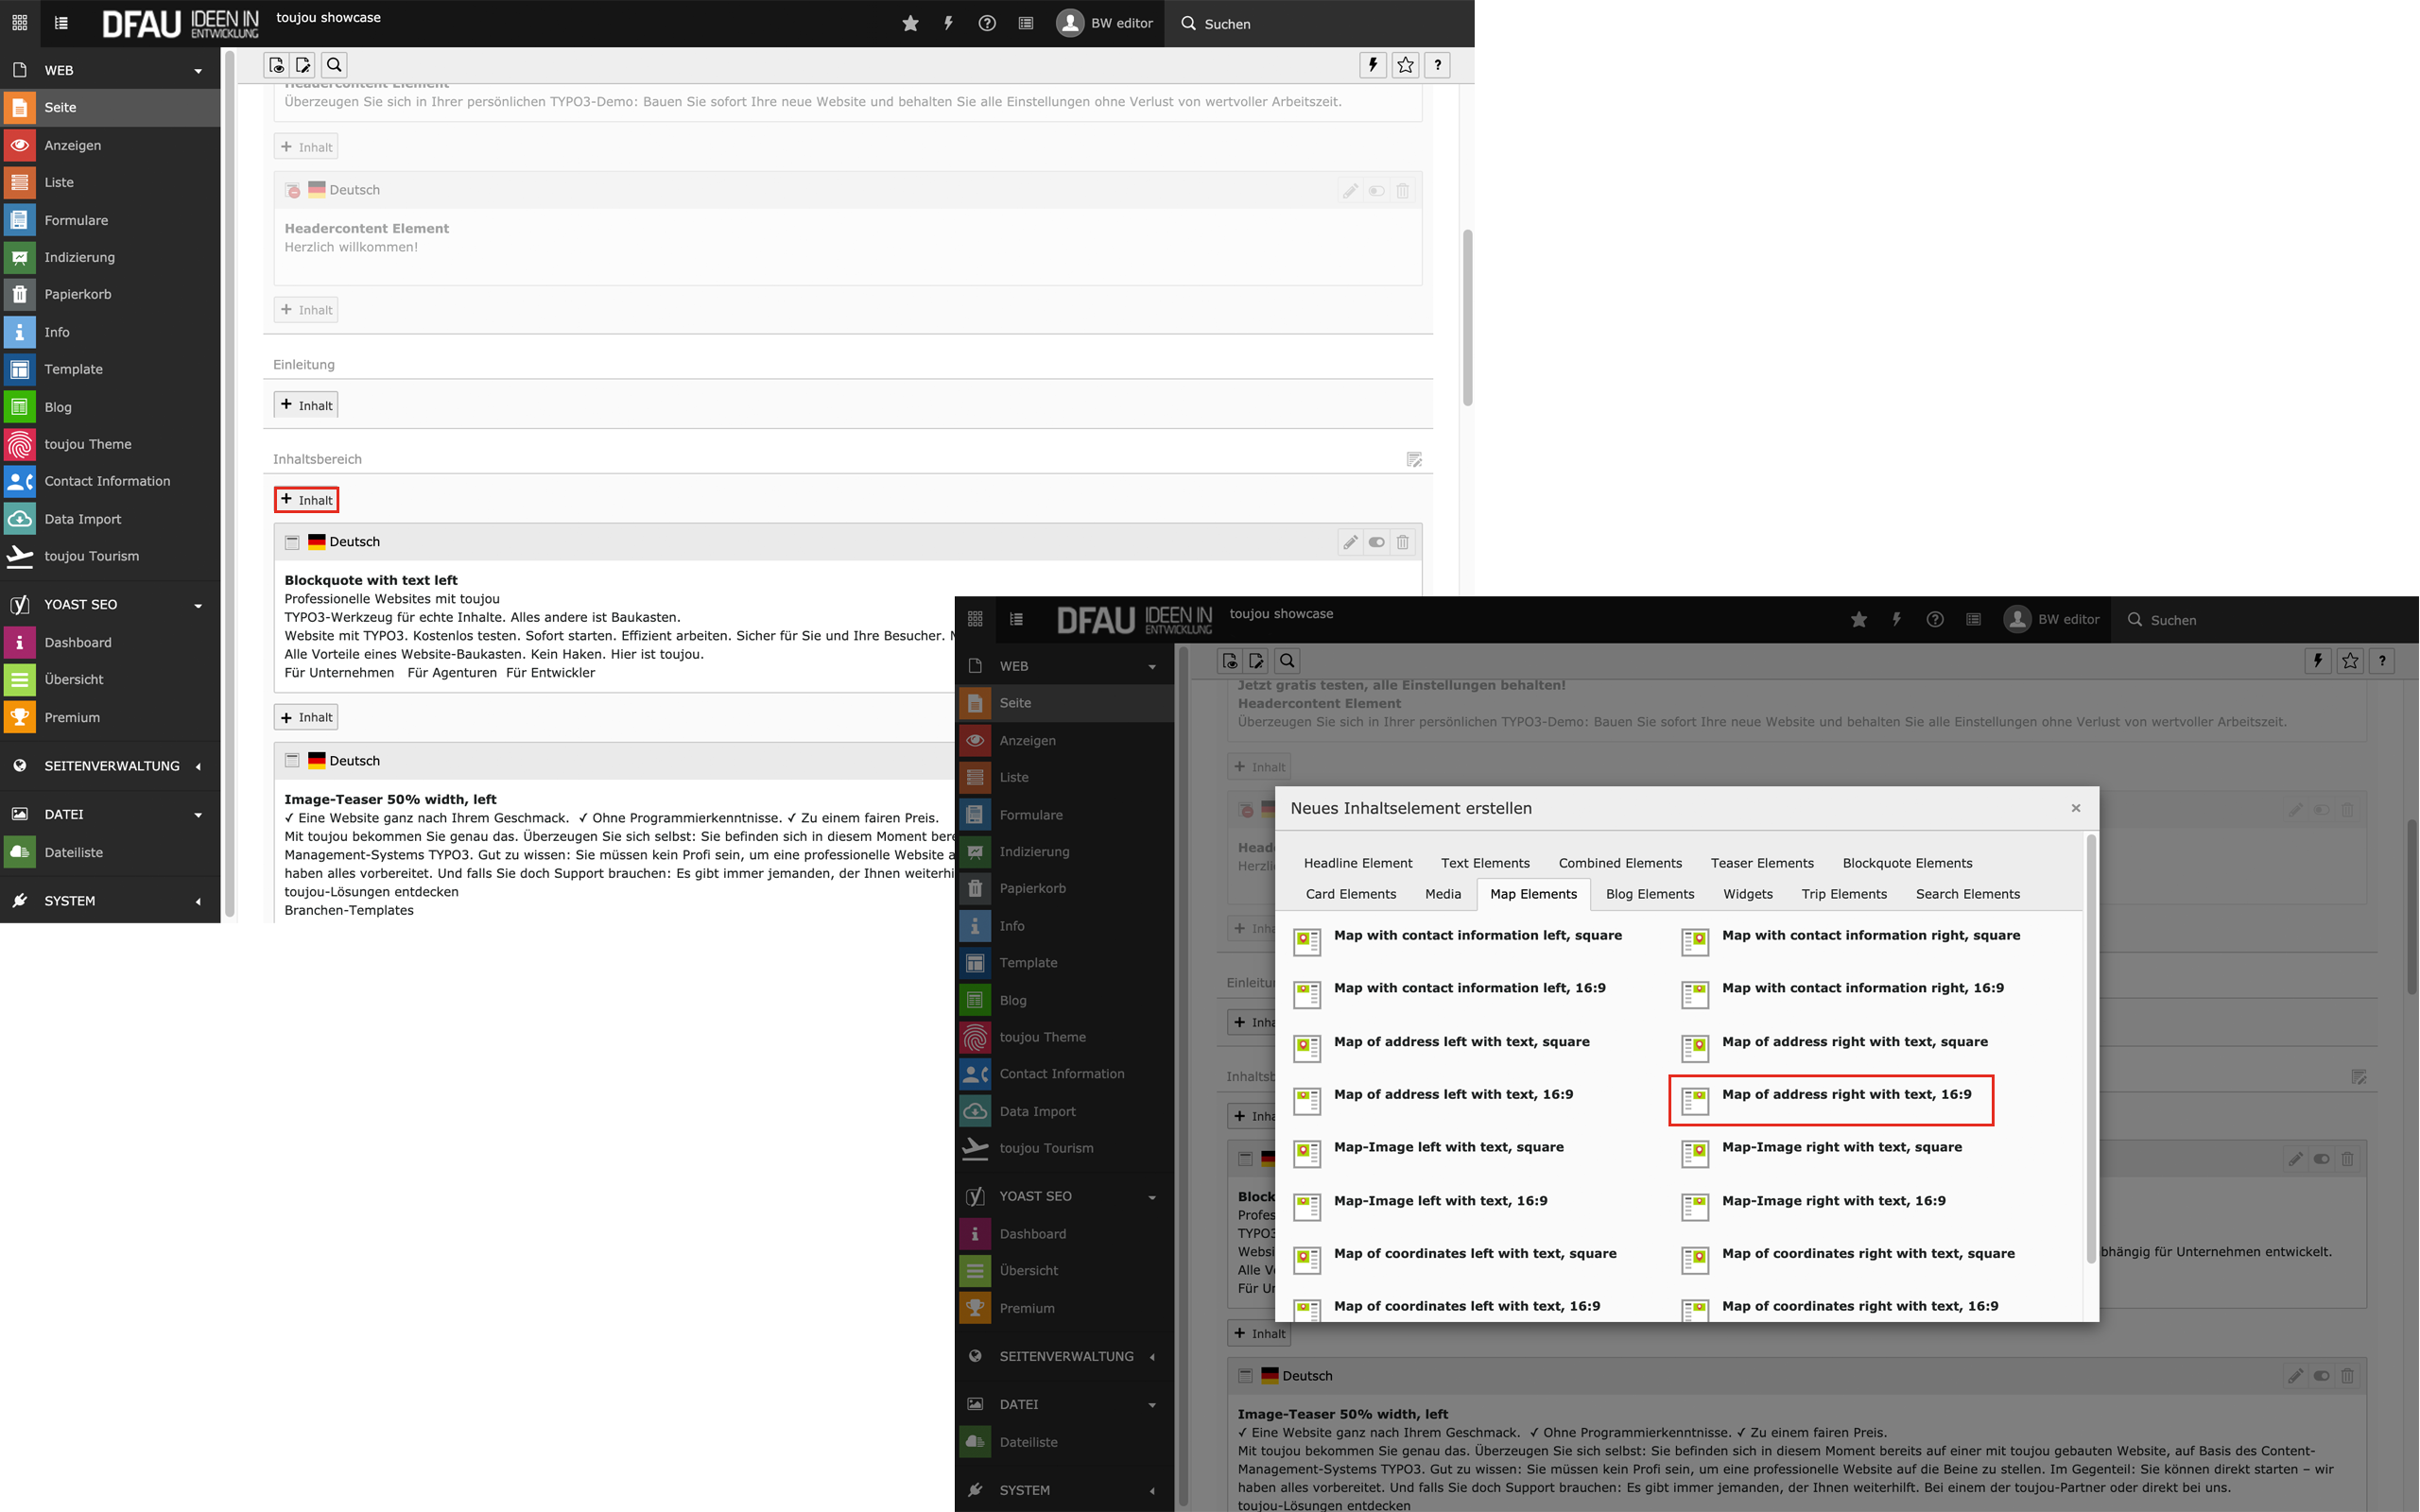Click the search magnifier in docheader
This screenshot has width=2420, height=1512.
(334, 65)
